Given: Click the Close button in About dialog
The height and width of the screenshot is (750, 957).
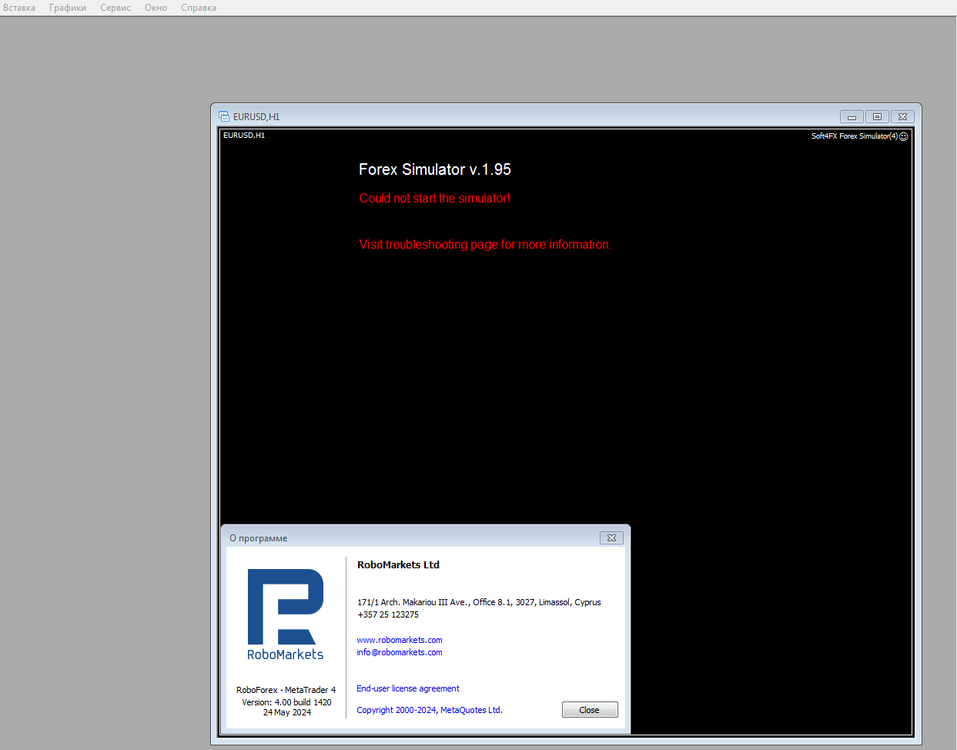Looking at the screenshot, I should point(590,710).
